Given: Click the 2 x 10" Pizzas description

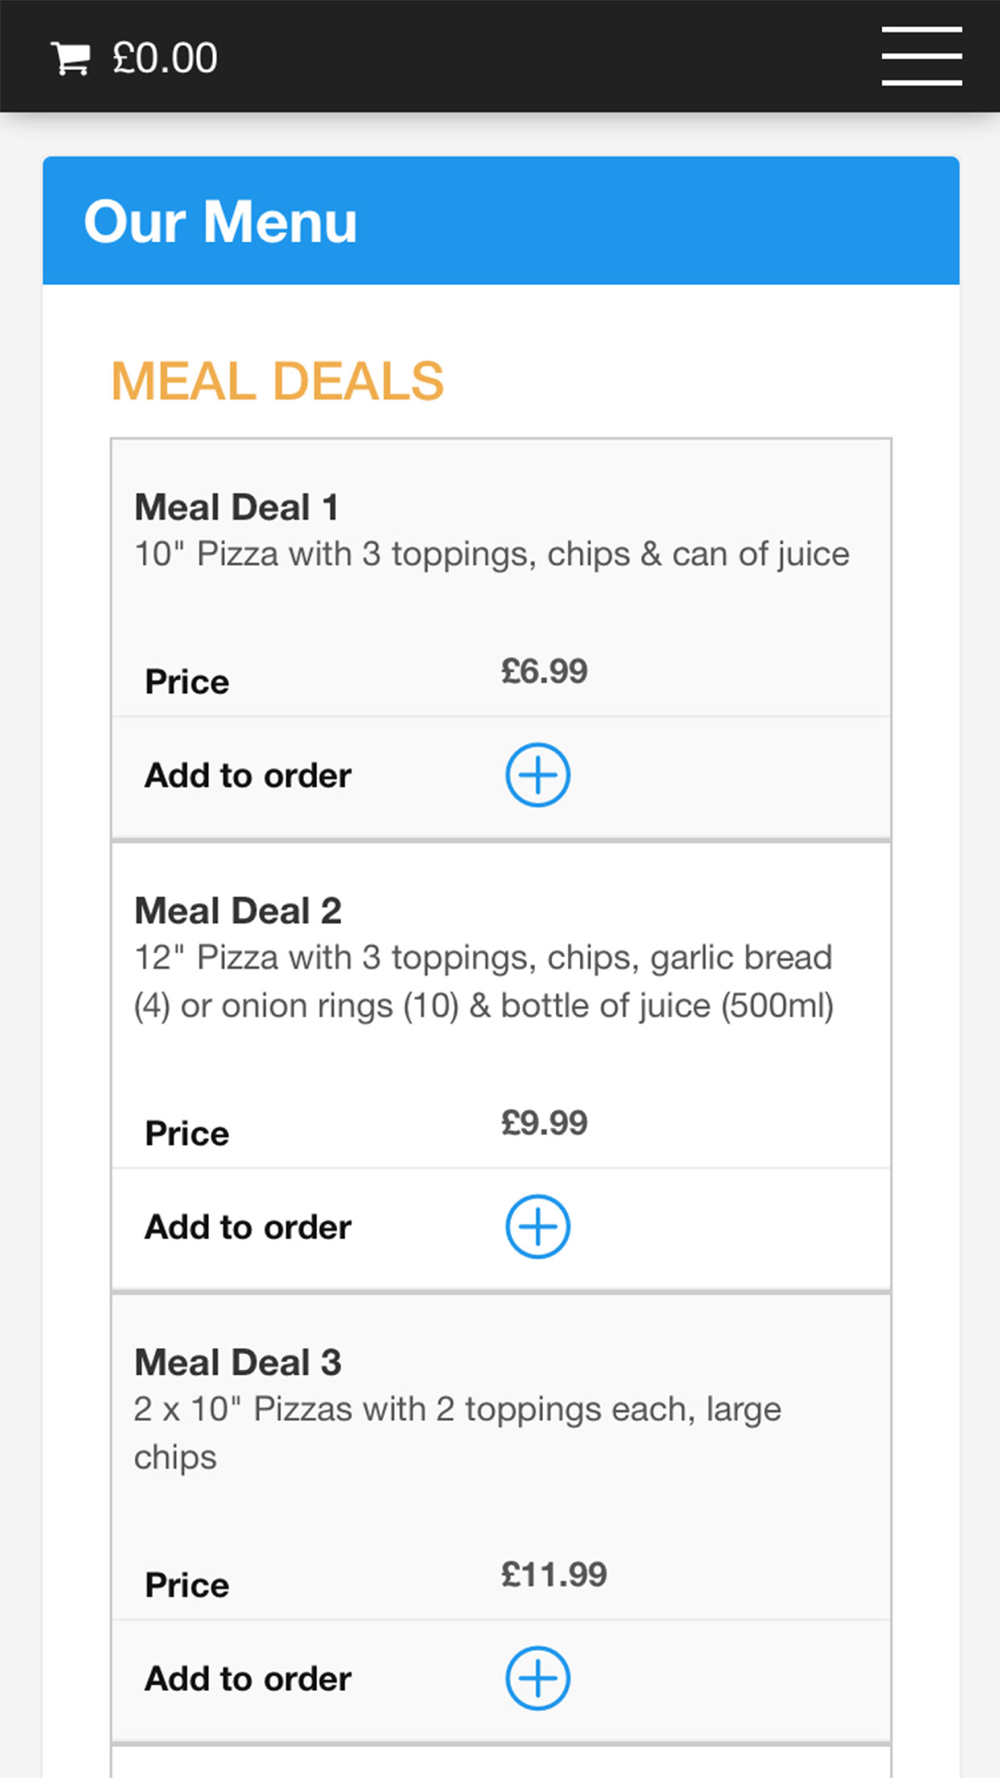Looking at the screenshot, I should pyautogui.click(x=457, y=1432).
